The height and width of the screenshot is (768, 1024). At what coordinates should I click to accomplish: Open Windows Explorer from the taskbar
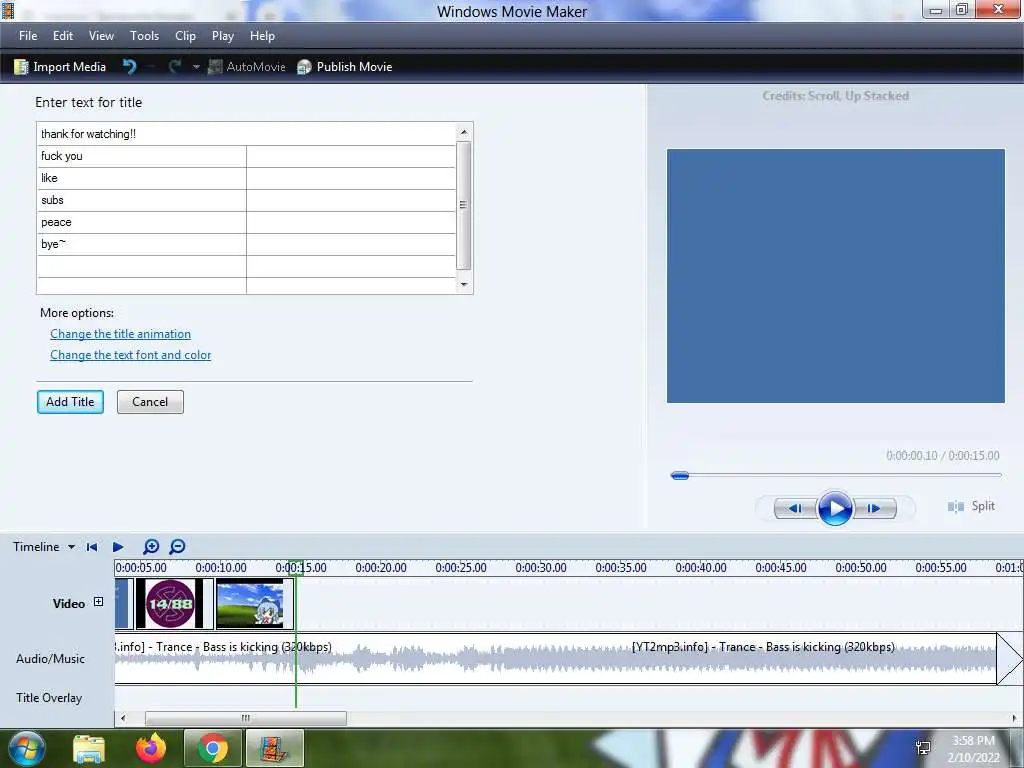click(89, 749)
